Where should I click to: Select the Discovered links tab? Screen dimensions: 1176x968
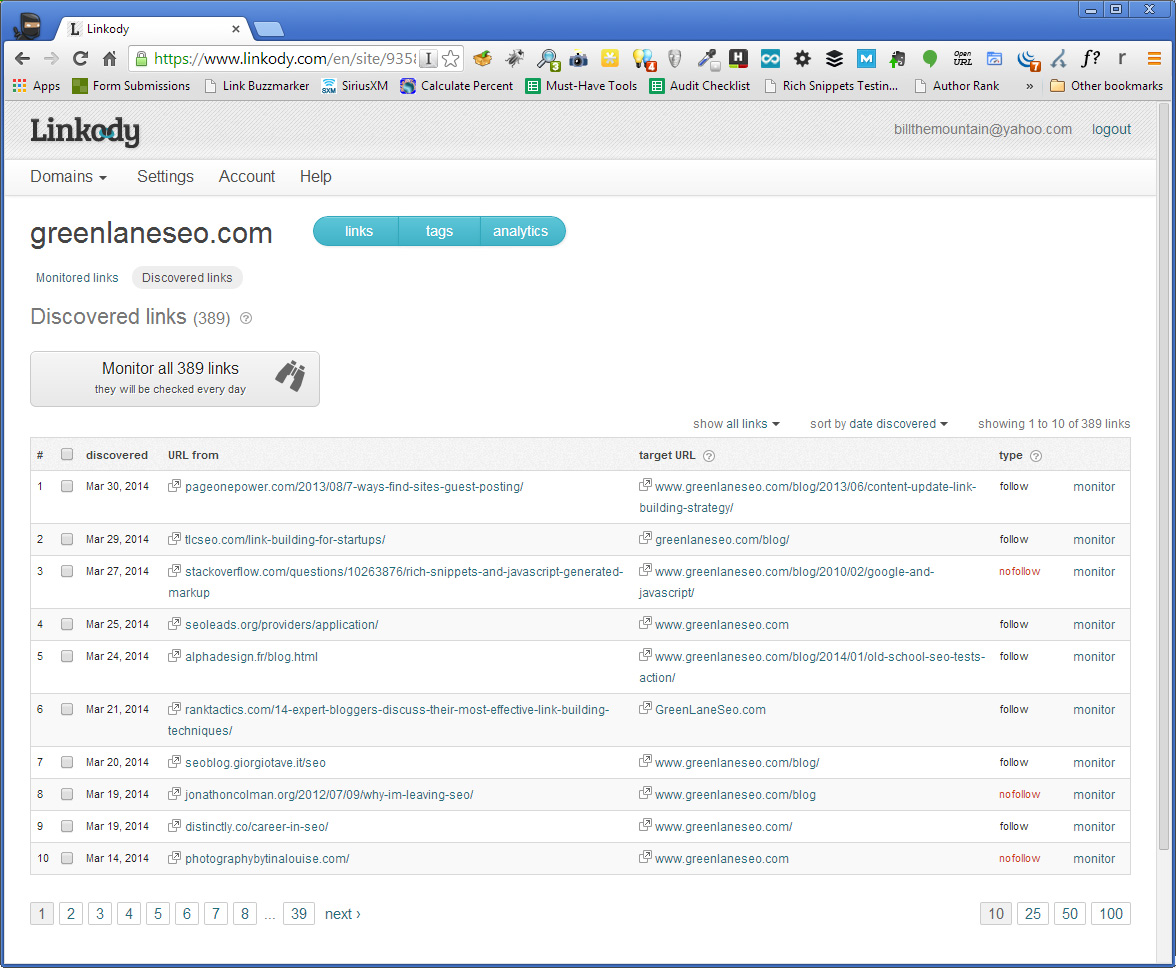click(187, 277)
